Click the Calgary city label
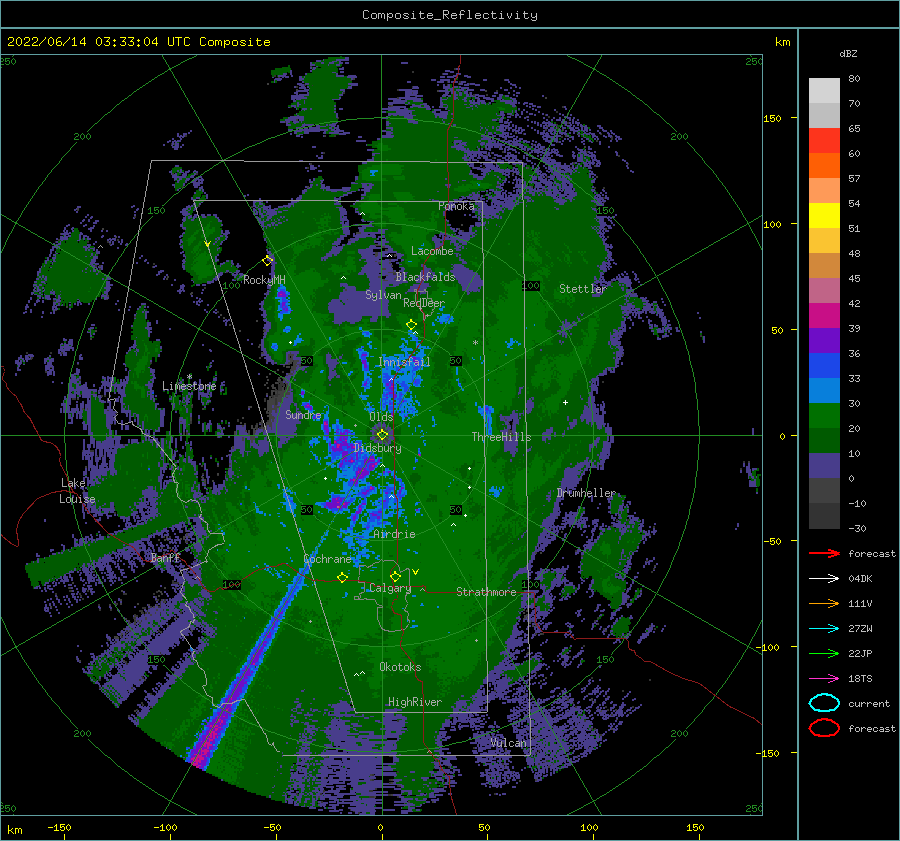The width and height of the screenshot is (900, 841). [390, 588]
